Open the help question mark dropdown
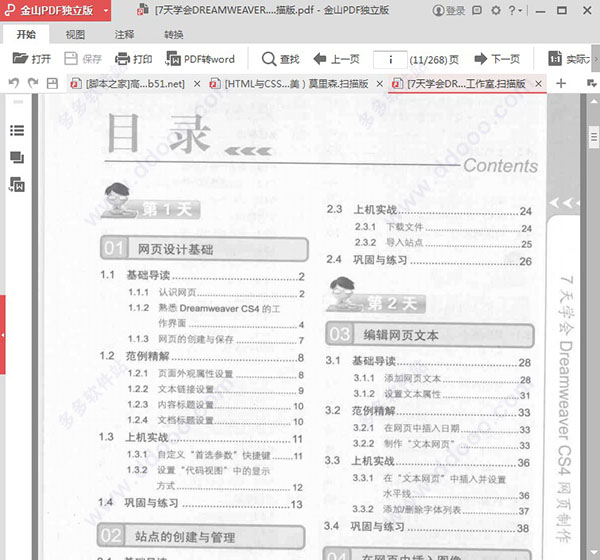 click(x=515, y=10)
